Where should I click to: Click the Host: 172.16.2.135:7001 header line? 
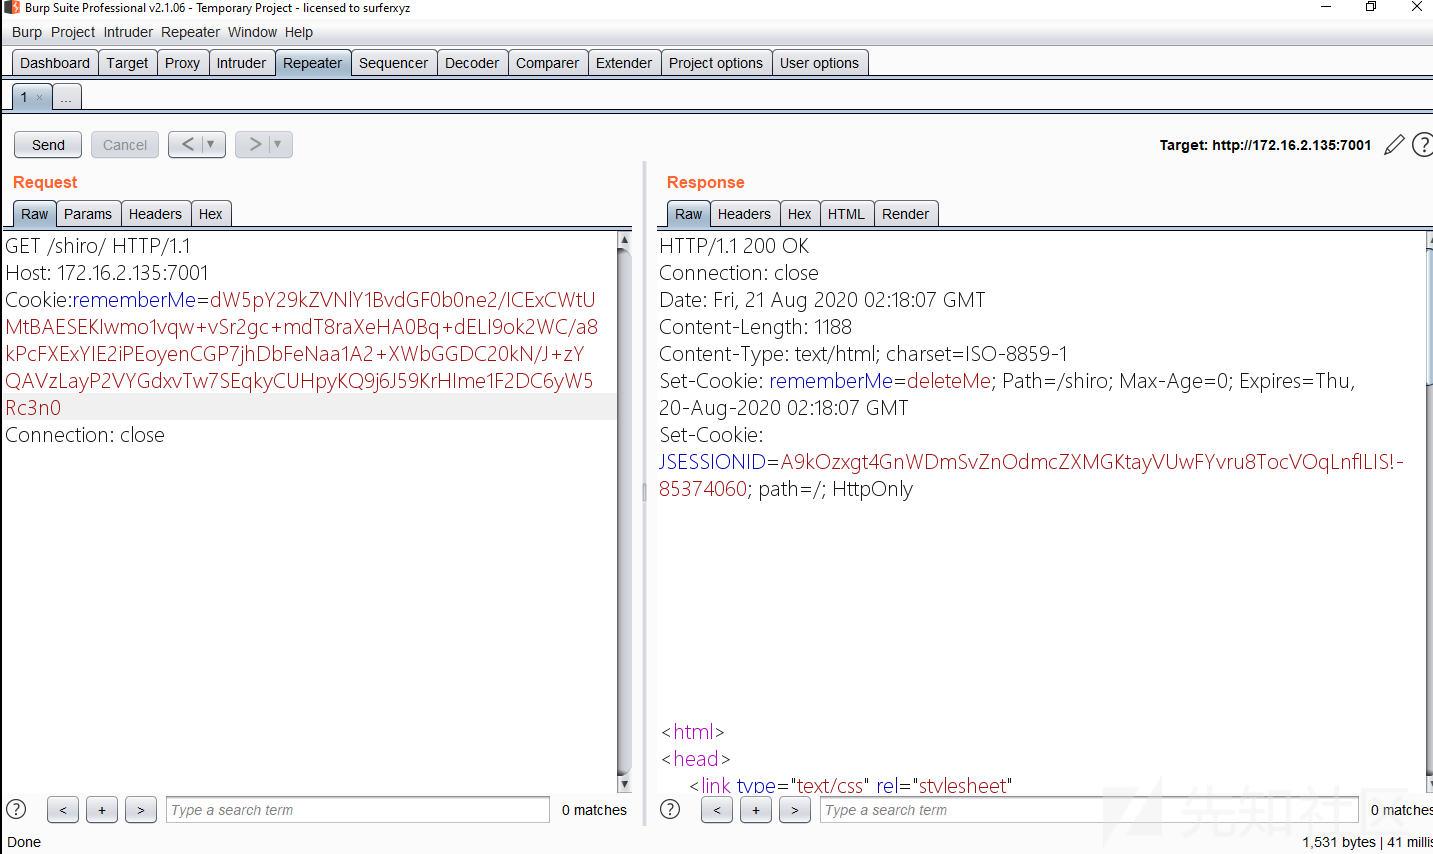pos(107,273)
